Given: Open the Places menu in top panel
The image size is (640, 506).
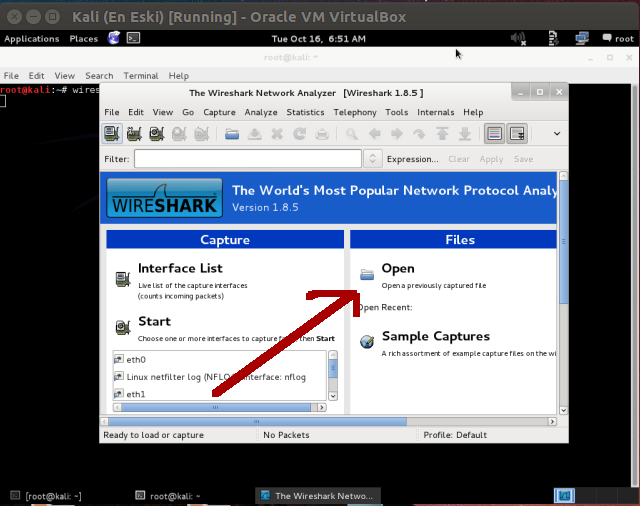Looking at the screenshot, I should pyautogui.click(x=84, y=39).
